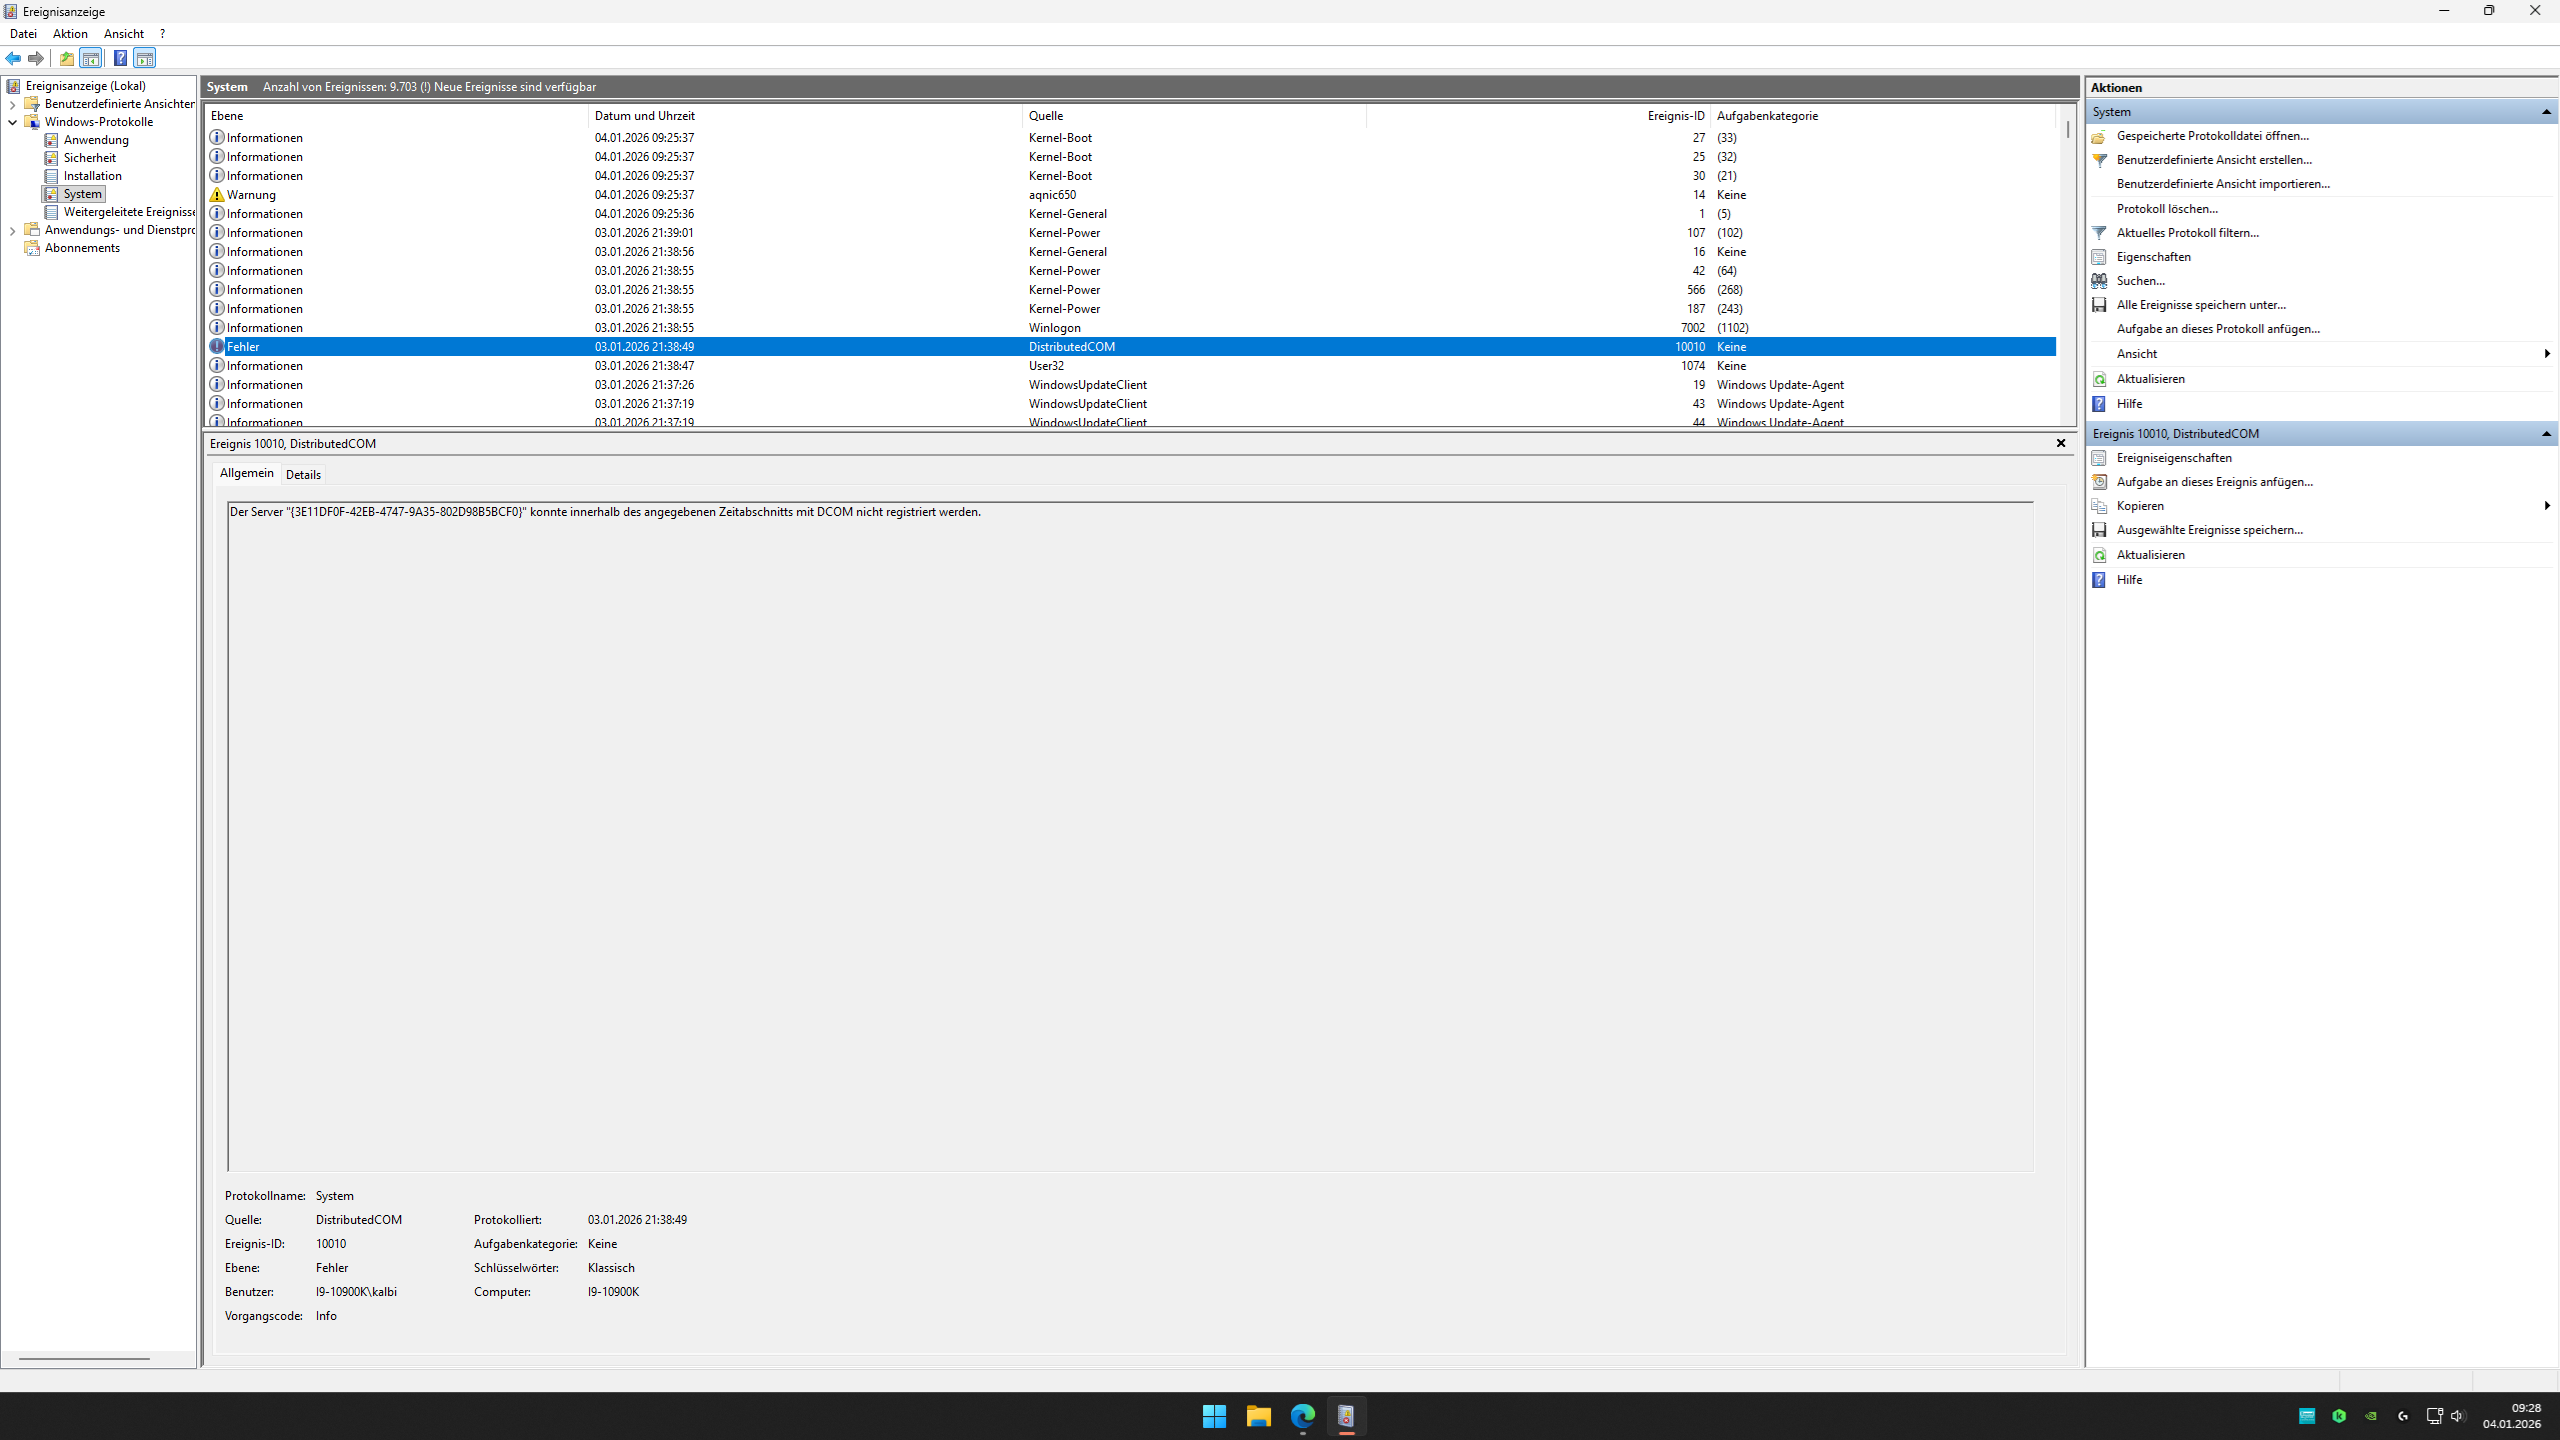Click the green refresh icon under System actions
The image size is (2560, 1440).
point(2099,379)
